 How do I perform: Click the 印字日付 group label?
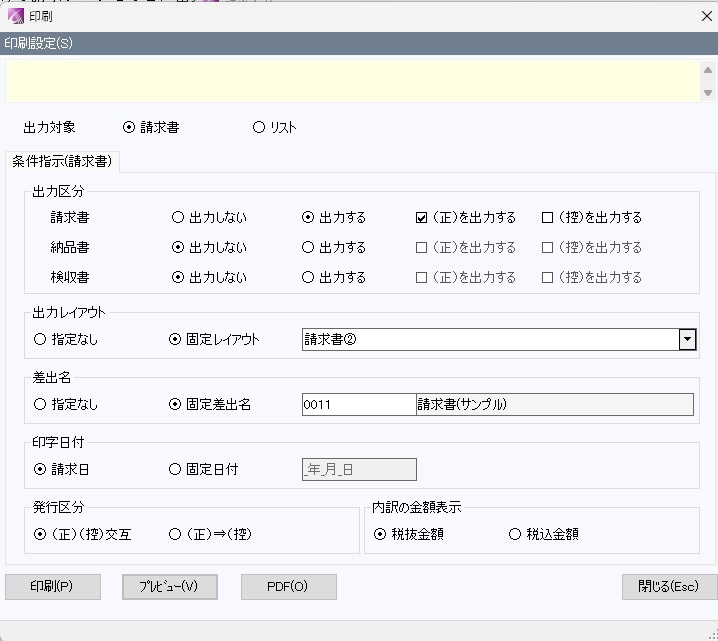[x=58, y=442]
